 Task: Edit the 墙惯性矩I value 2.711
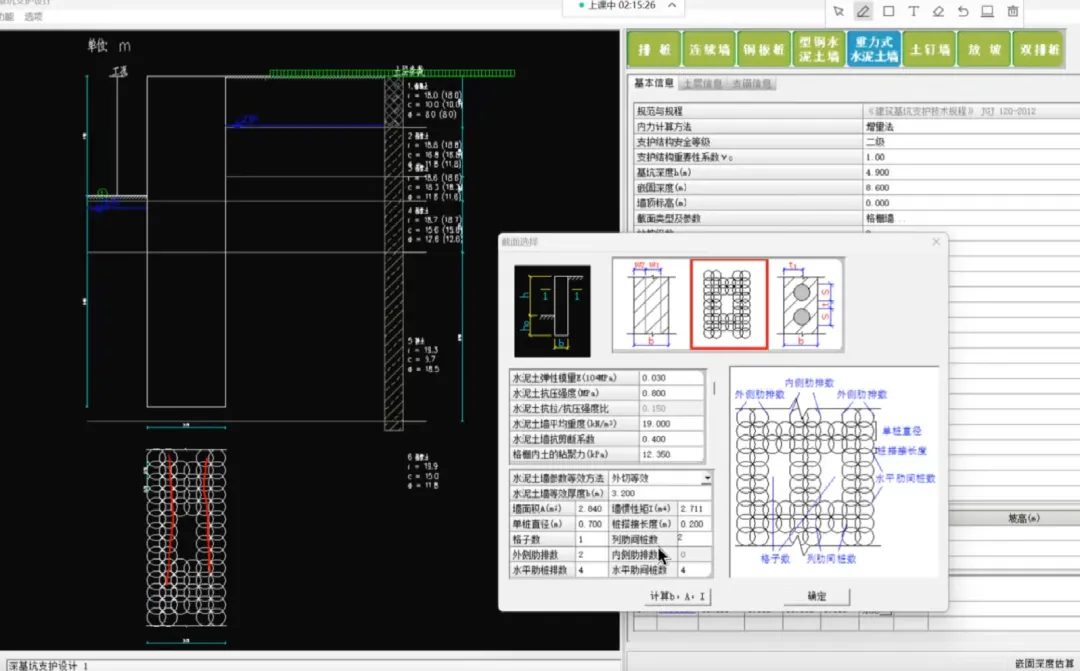694,508
